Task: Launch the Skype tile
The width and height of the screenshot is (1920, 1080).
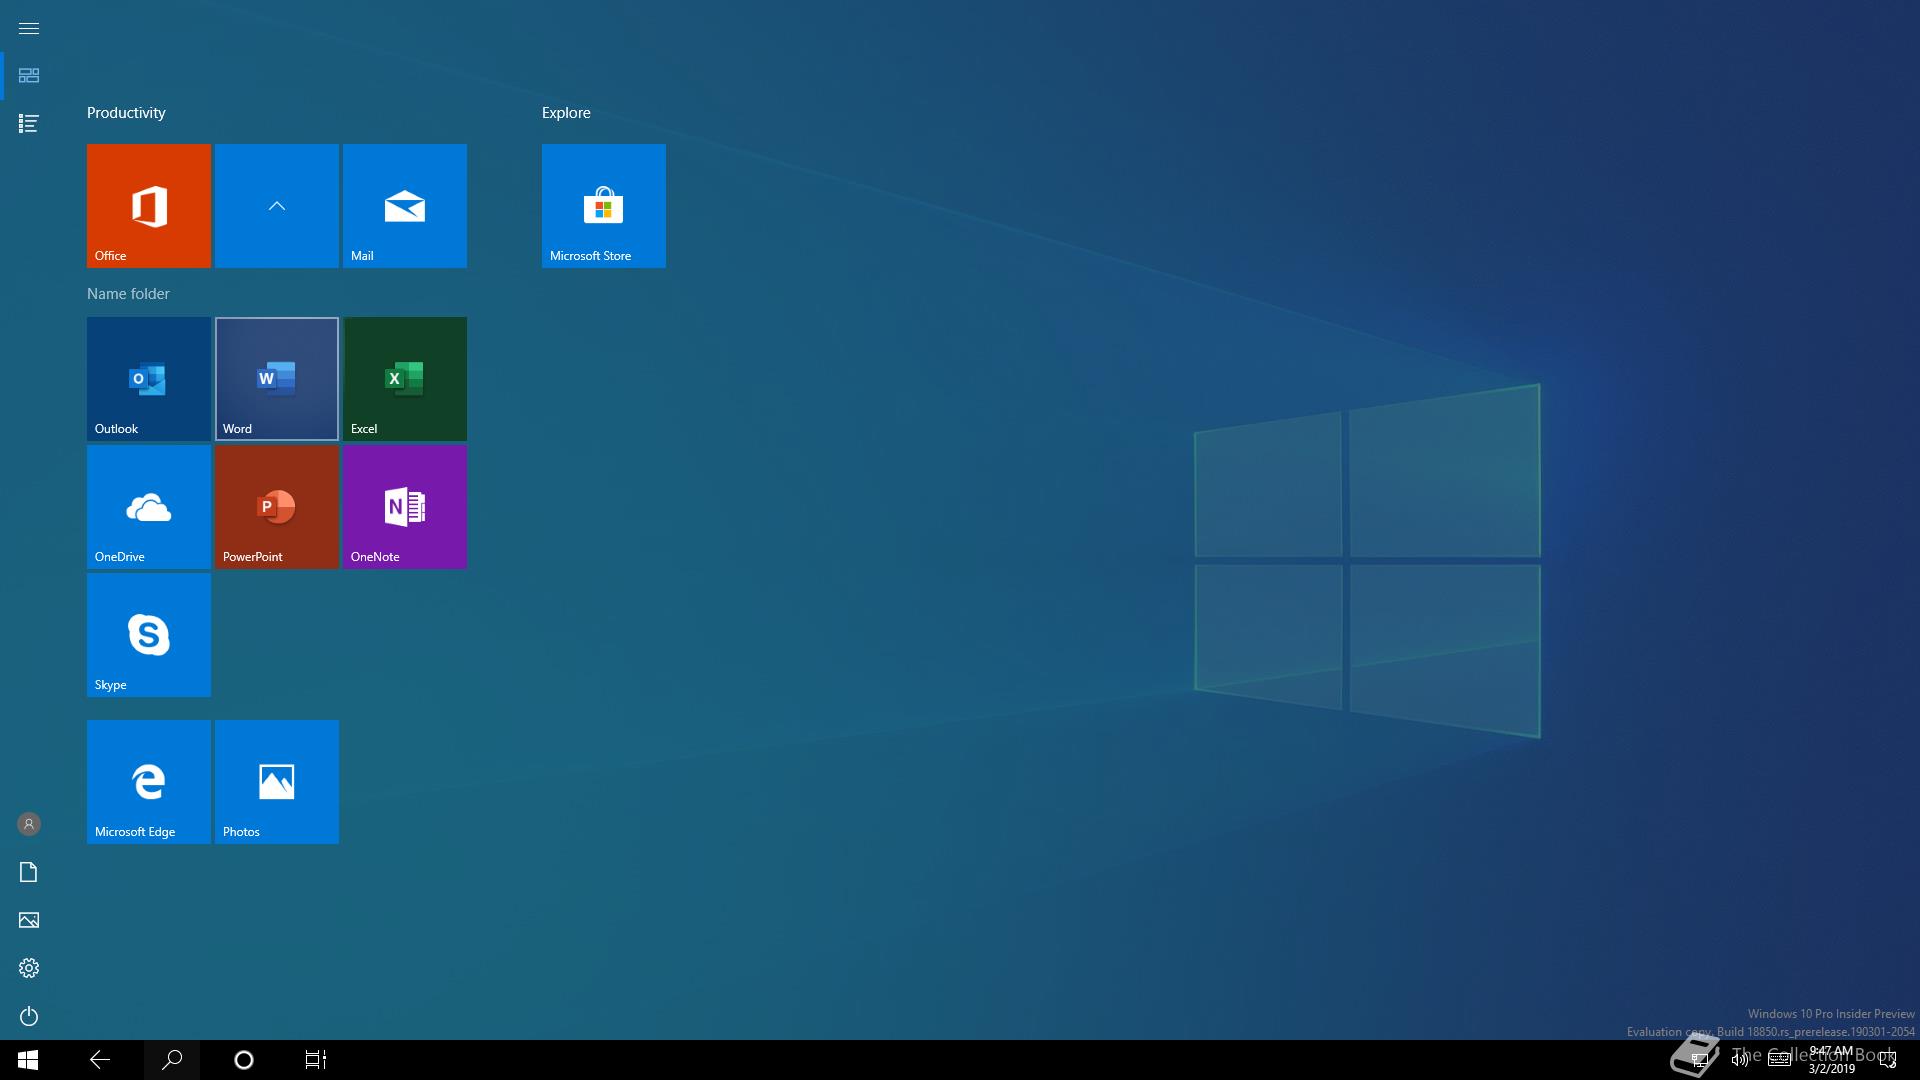Action: point(149,635)
